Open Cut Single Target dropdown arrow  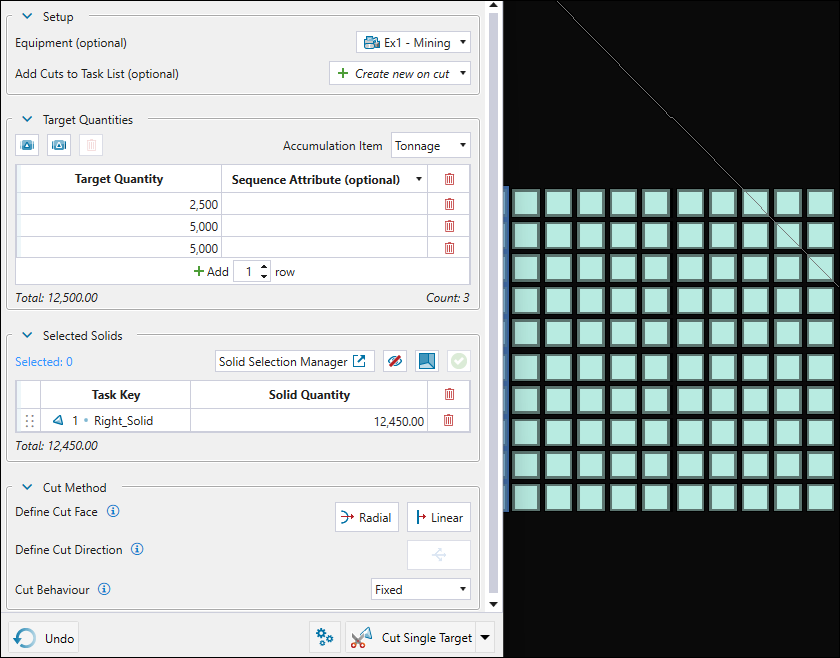[486, 638]
